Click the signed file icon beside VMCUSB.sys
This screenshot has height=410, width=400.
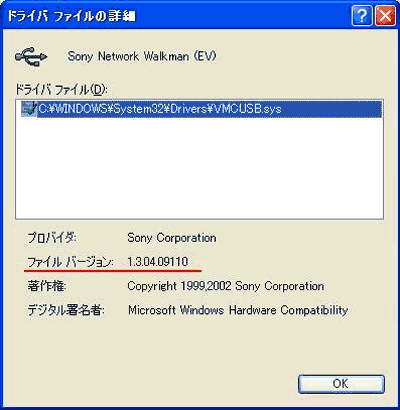pyautogui.click(x=29, y=109)
